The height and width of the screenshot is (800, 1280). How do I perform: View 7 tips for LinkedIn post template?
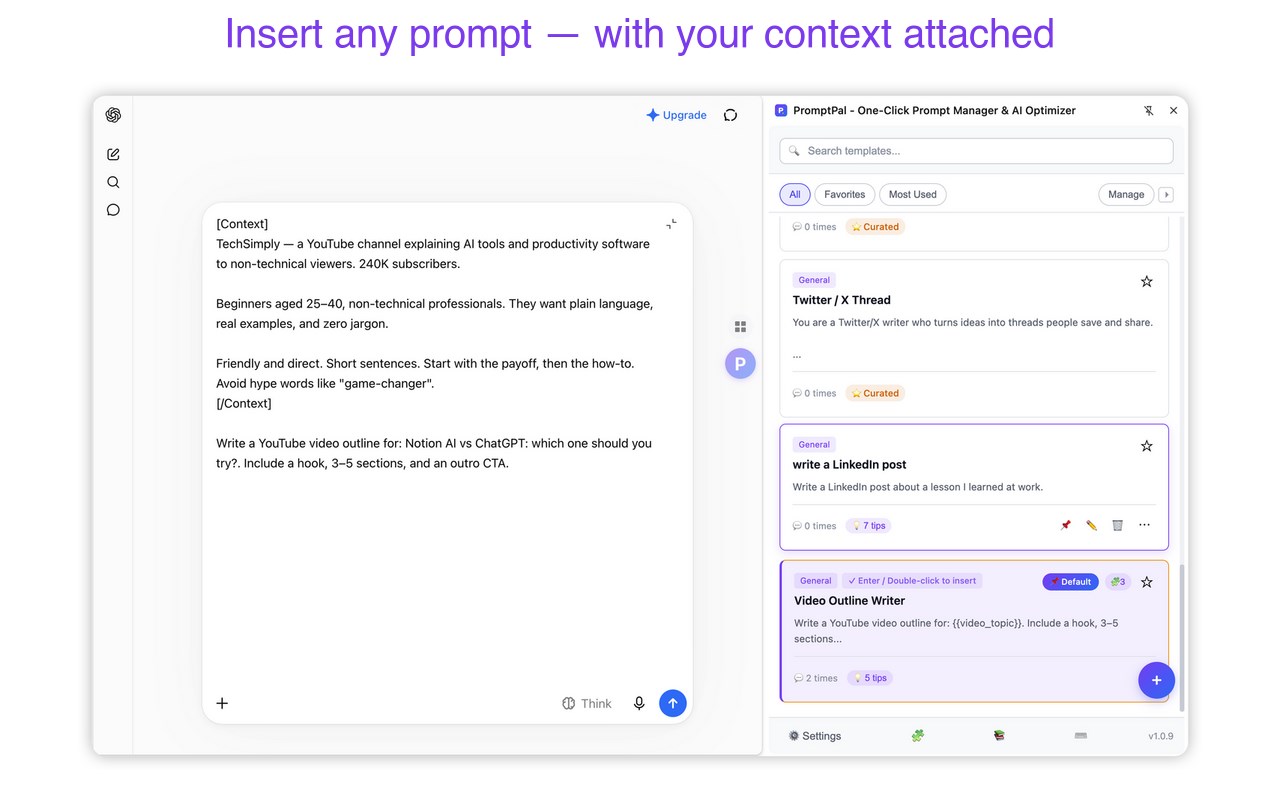pos(868,526)
